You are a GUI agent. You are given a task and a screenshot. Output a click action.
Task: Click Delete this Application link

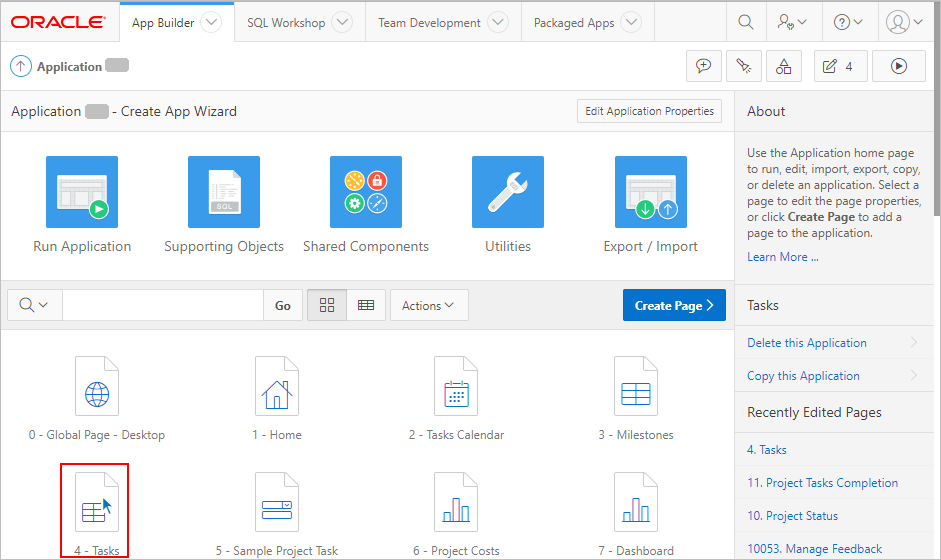pos(807,343)
